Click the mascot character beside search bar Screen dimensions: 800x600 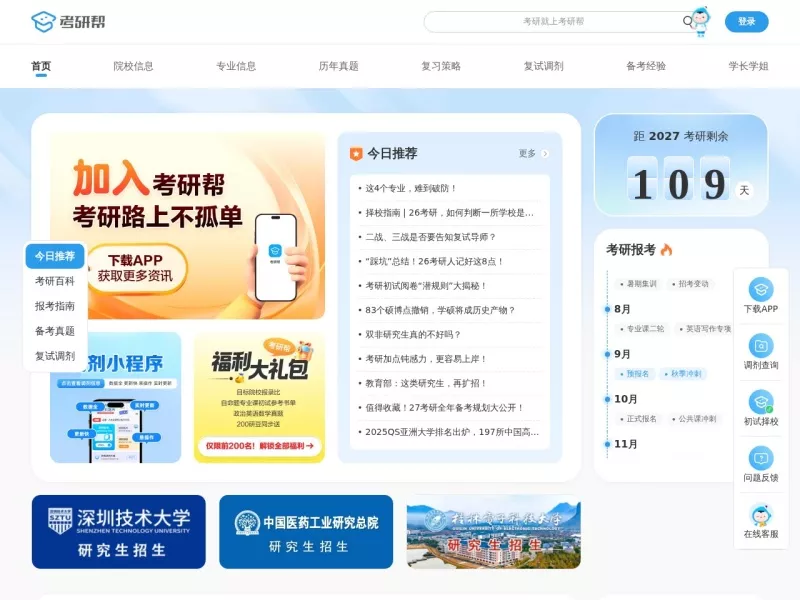702,21
